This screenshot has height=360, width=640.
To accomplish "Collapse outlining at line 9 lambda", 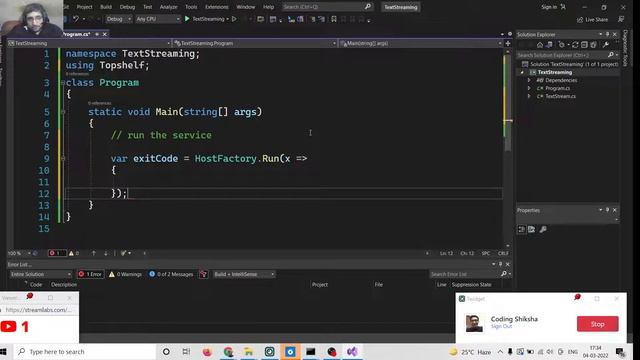I will click(x=63, y=158).
